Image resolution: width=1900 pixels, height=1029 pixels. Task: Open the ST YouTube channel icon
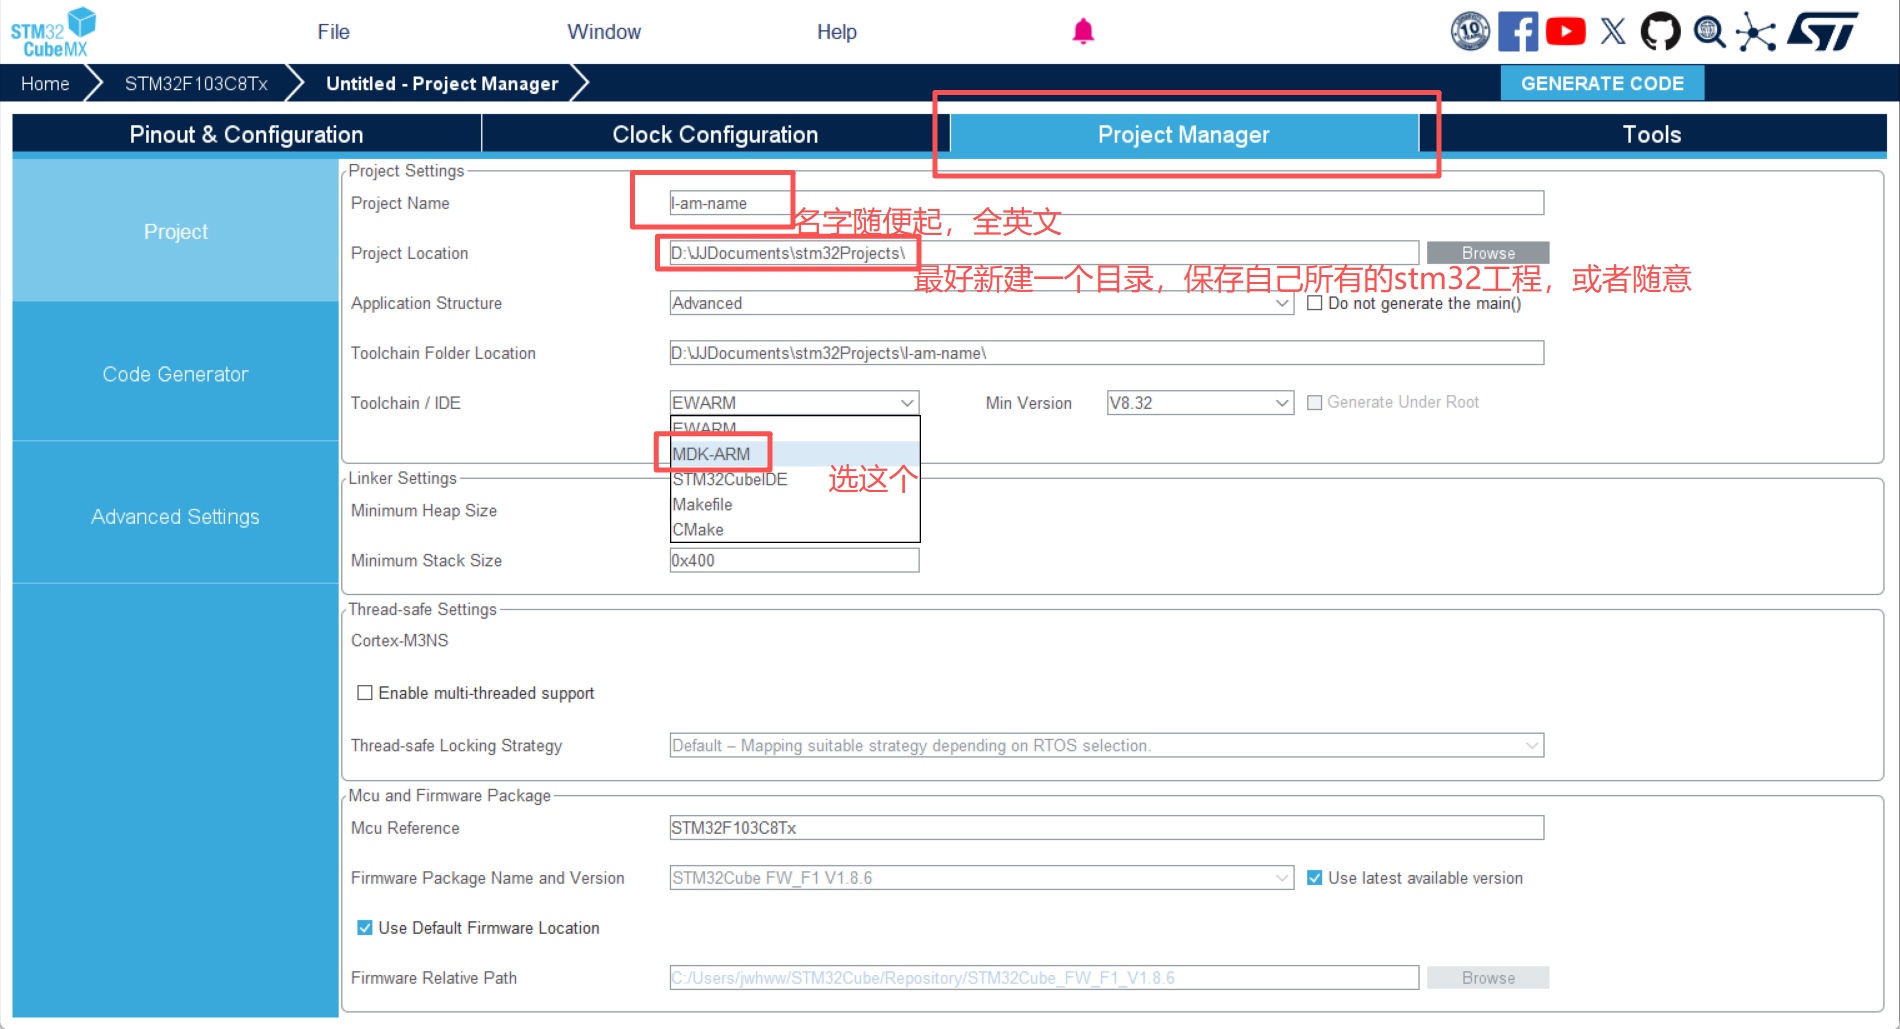pos(1565,32)
